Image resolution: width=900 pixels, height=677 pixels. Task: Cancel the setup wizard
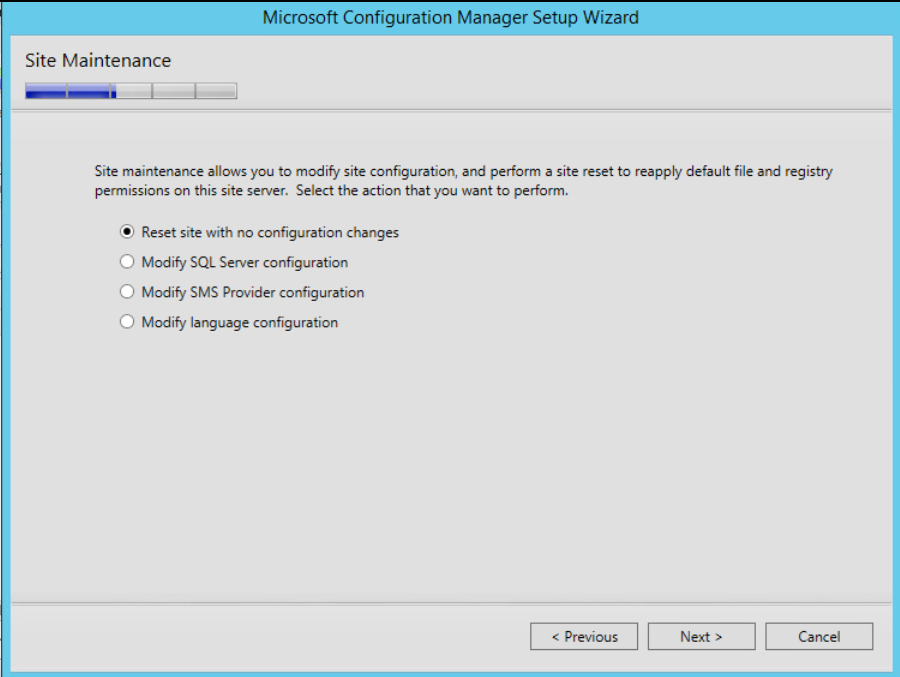[x=819, y=636]
